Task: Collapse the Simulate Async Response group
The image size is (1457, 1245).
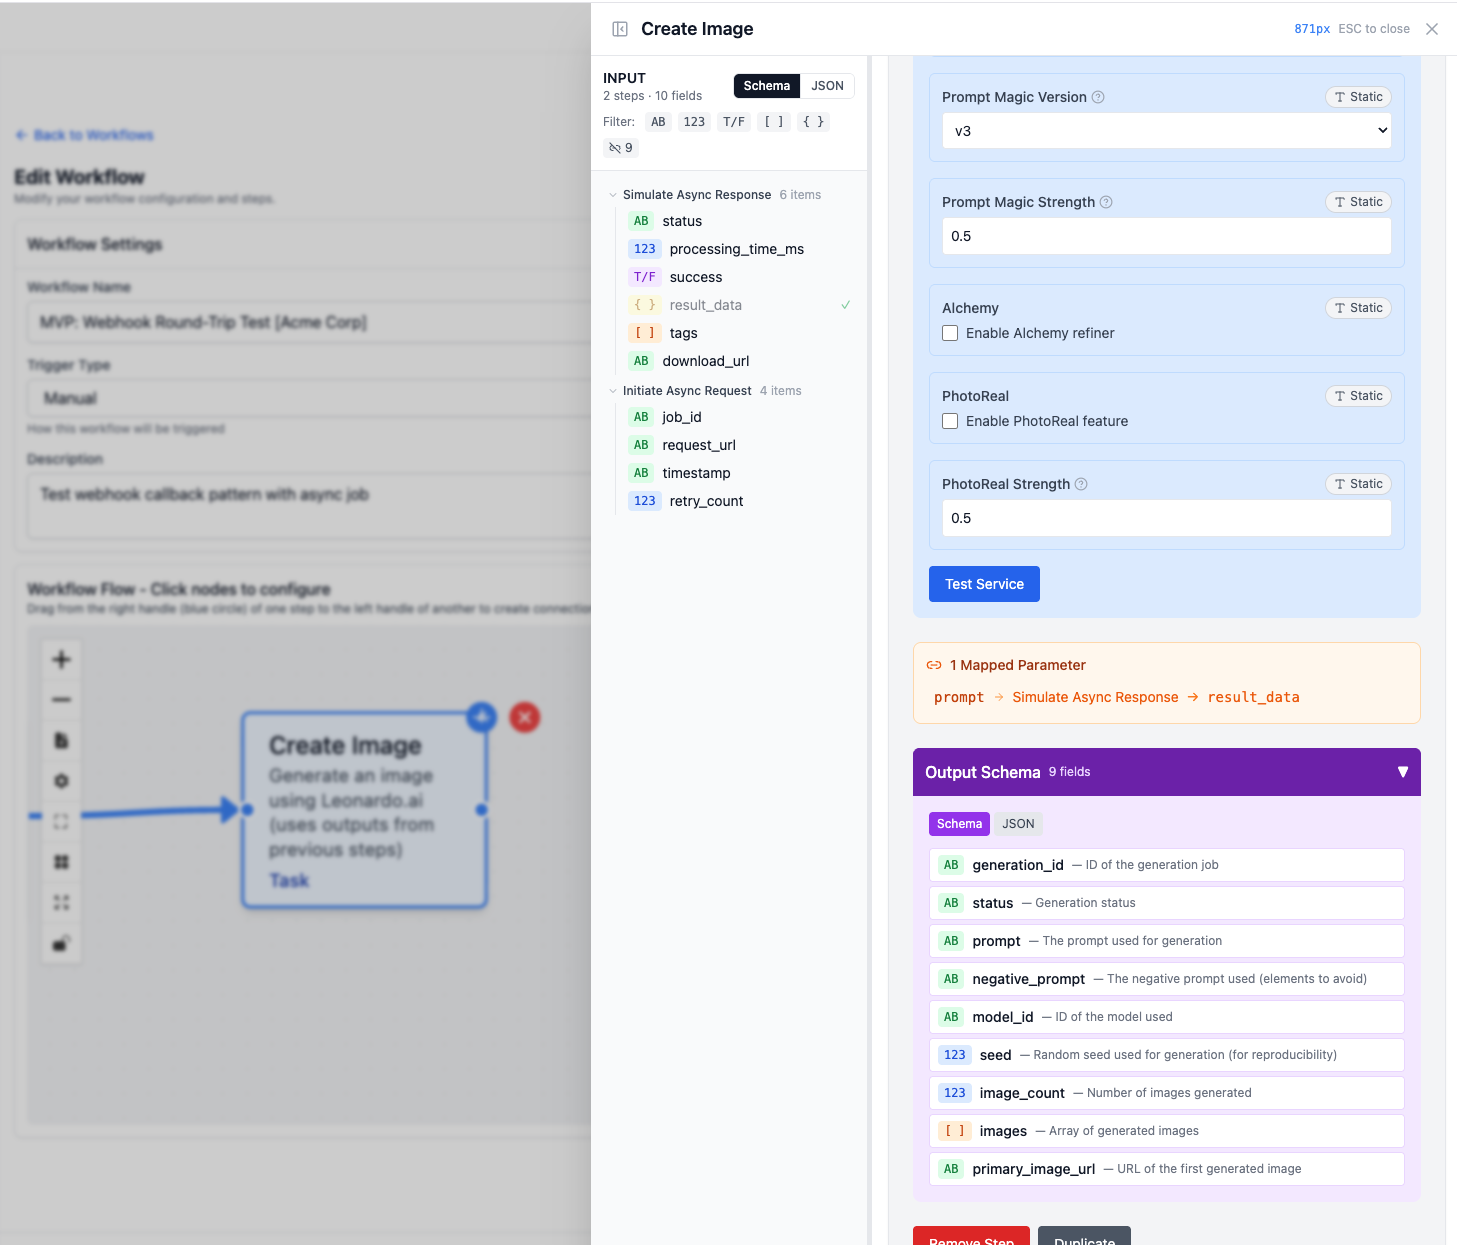Action: click(x=613, y=194)
